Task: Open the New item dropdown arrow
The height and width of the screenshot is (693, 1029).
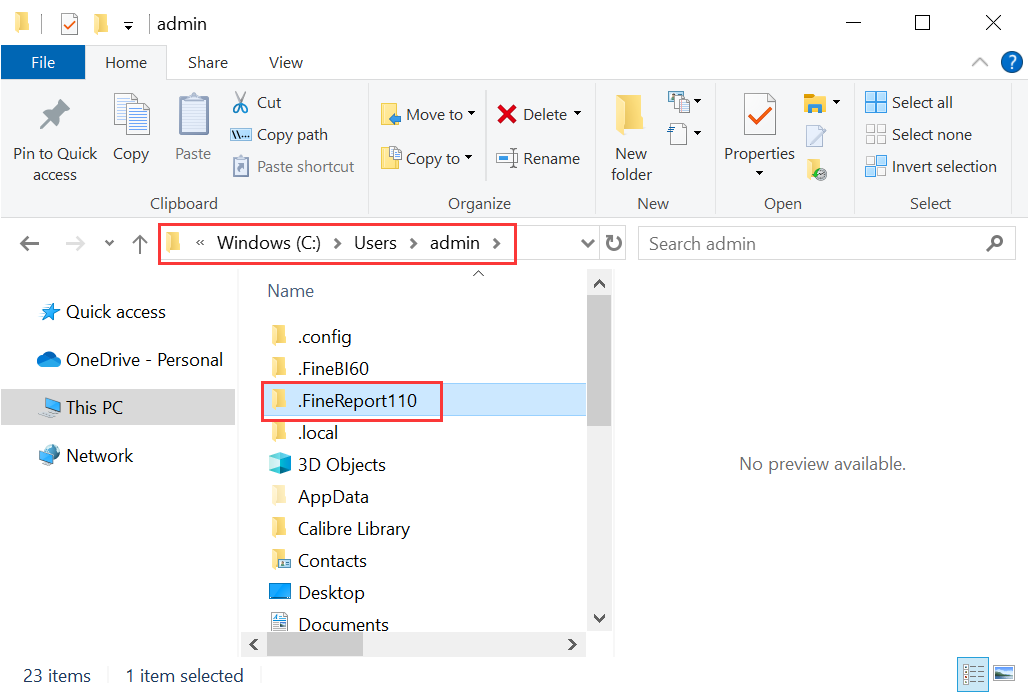Action: pyautogui.click(x=697, y=100)
